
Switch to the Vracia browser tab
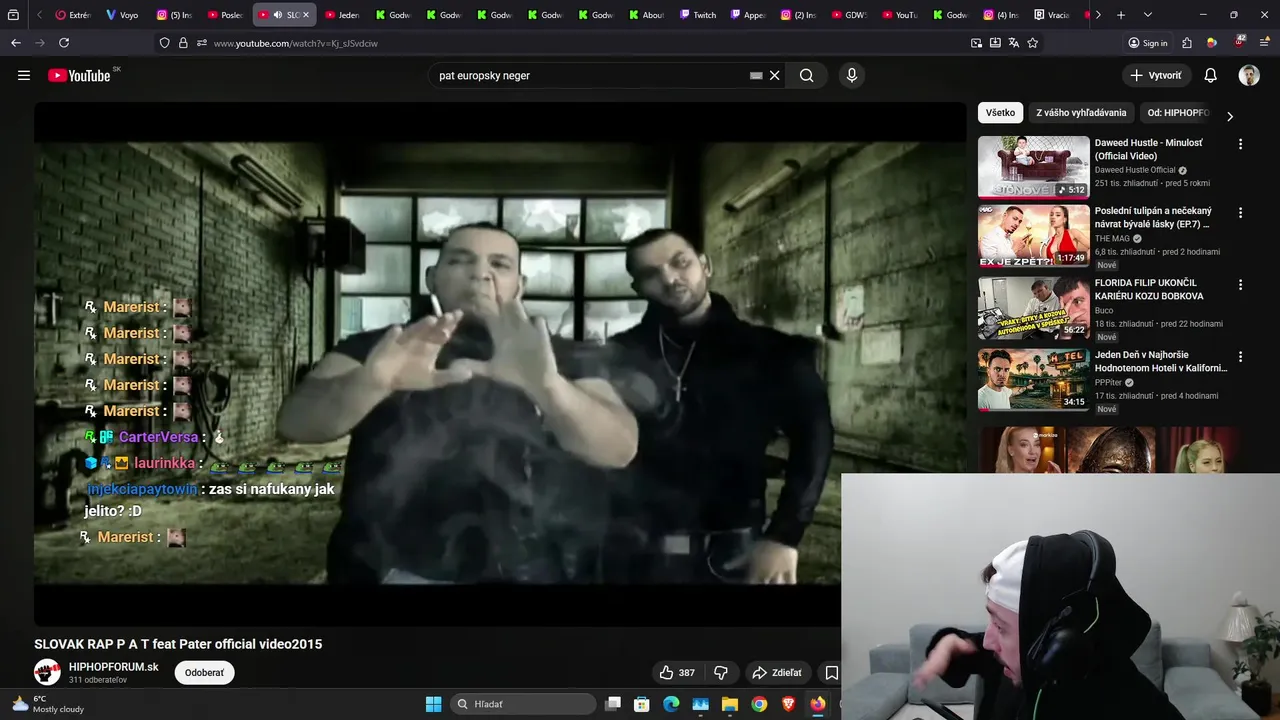1053,15
